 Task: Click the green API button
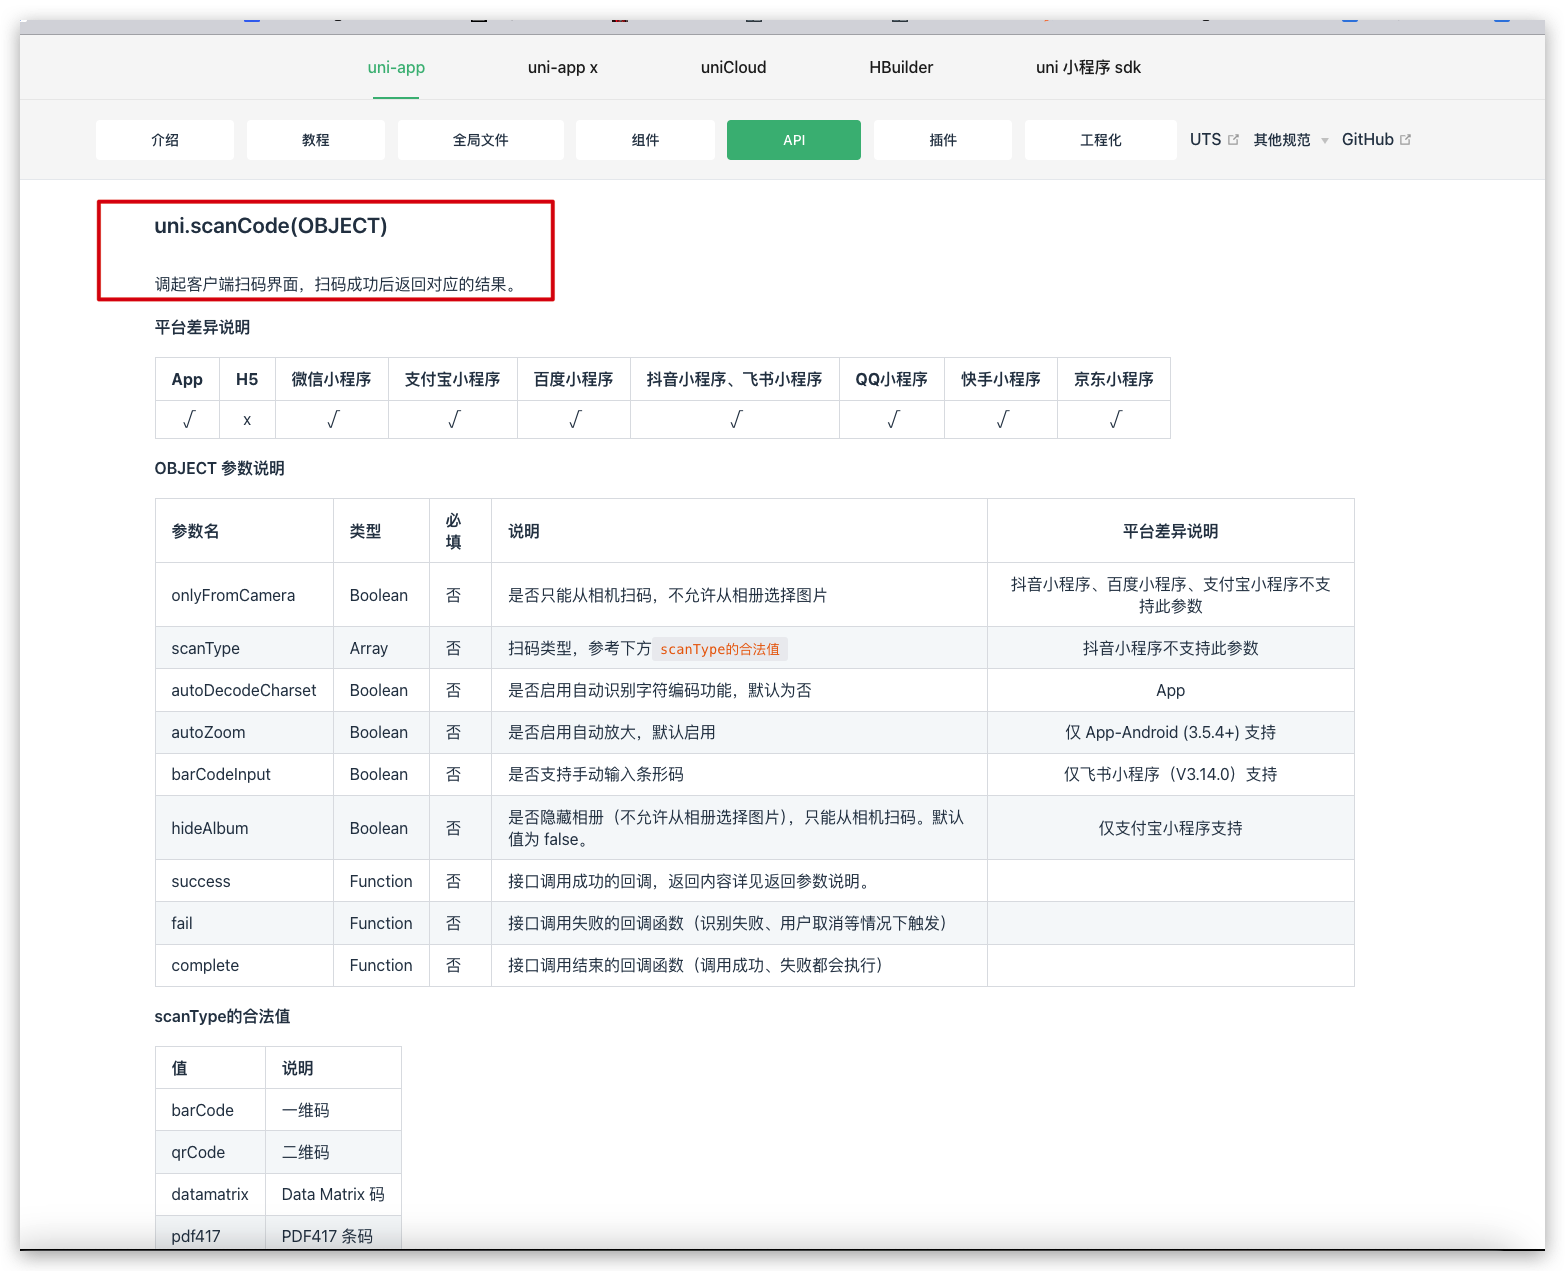click(x=794, y=140)
